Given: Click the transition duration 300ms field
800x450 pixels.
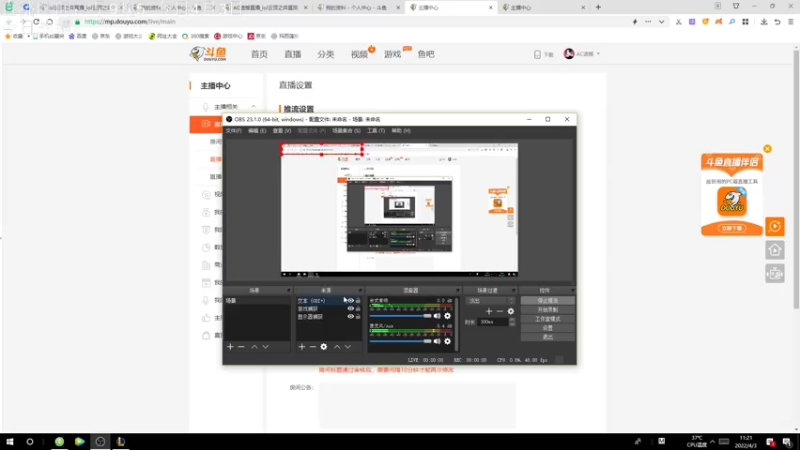Looking at the screenshot, I should click(x=493, y=322).
